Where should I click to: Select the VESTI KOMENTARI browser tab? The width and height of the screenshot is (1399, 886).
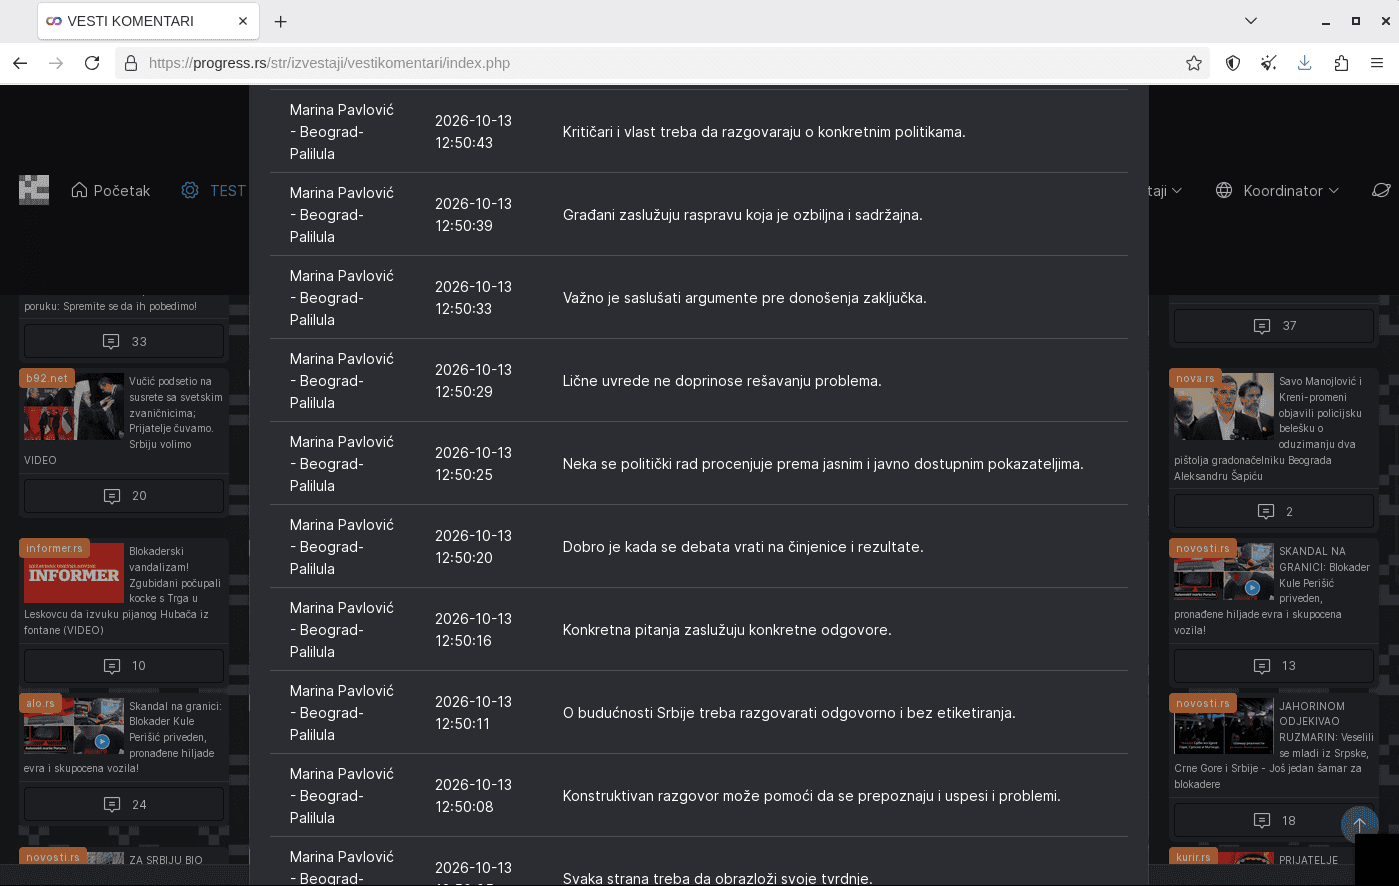(148, 21)
